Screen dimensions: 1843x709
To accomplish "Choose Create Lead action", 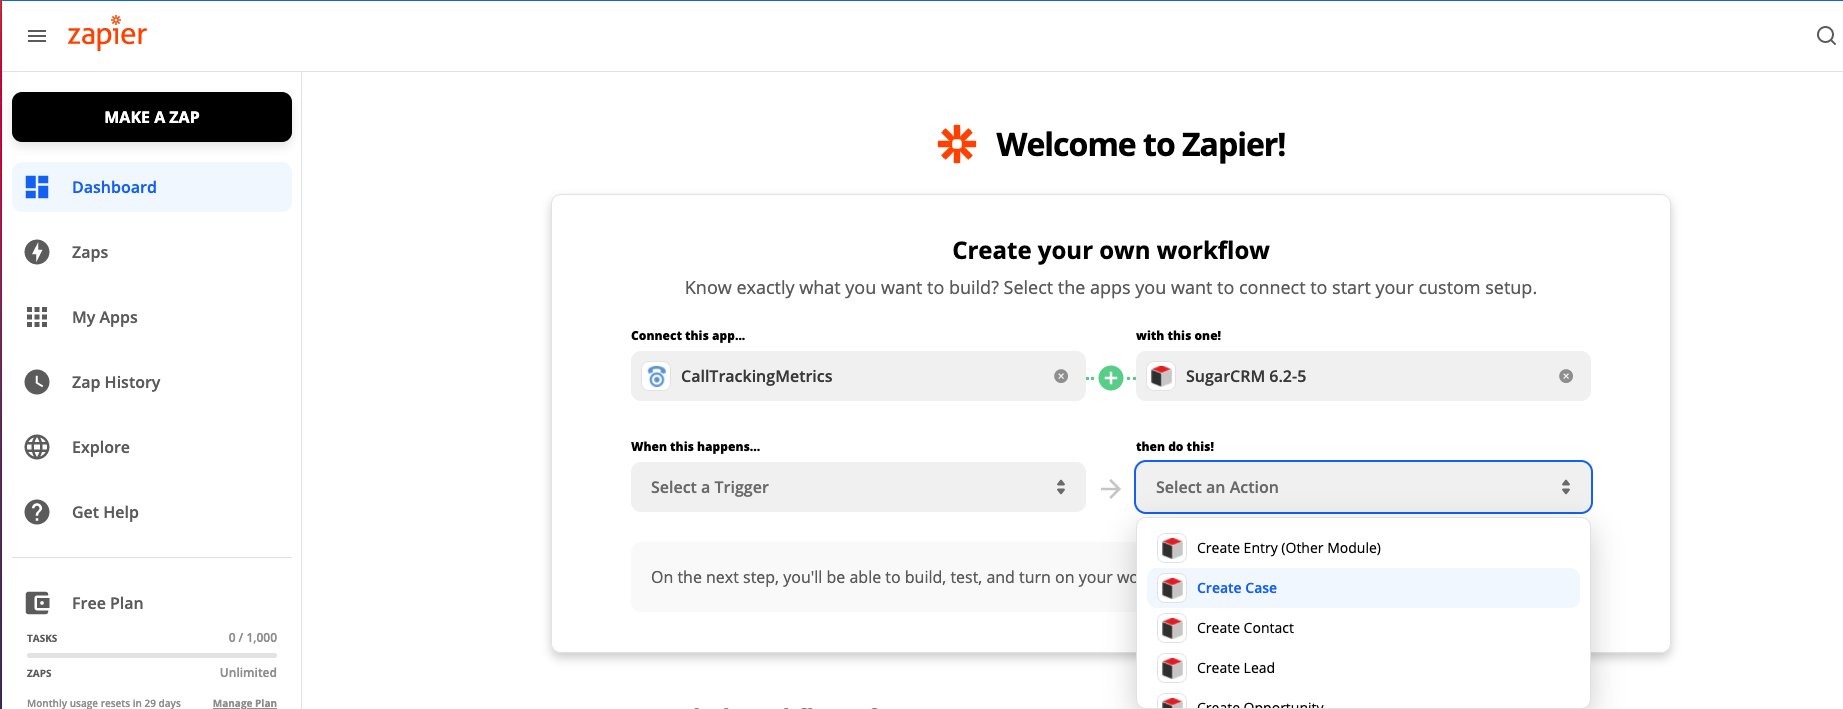I will (x=1363, y=668).
